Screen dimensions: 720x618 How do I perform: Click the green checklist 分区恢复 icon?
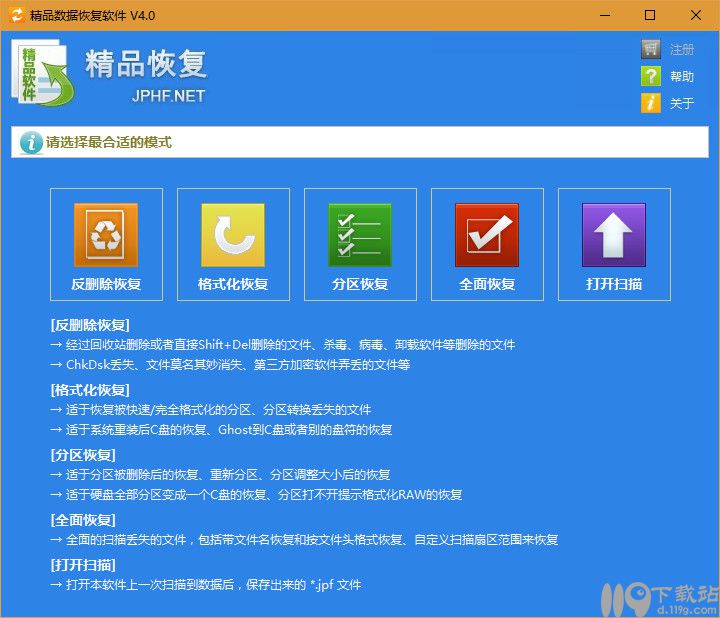[360, 235]
